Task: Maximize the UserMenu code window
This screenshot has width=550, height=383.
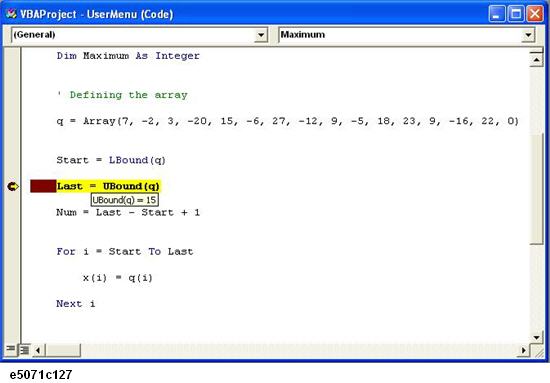Action: pos(516,14)
